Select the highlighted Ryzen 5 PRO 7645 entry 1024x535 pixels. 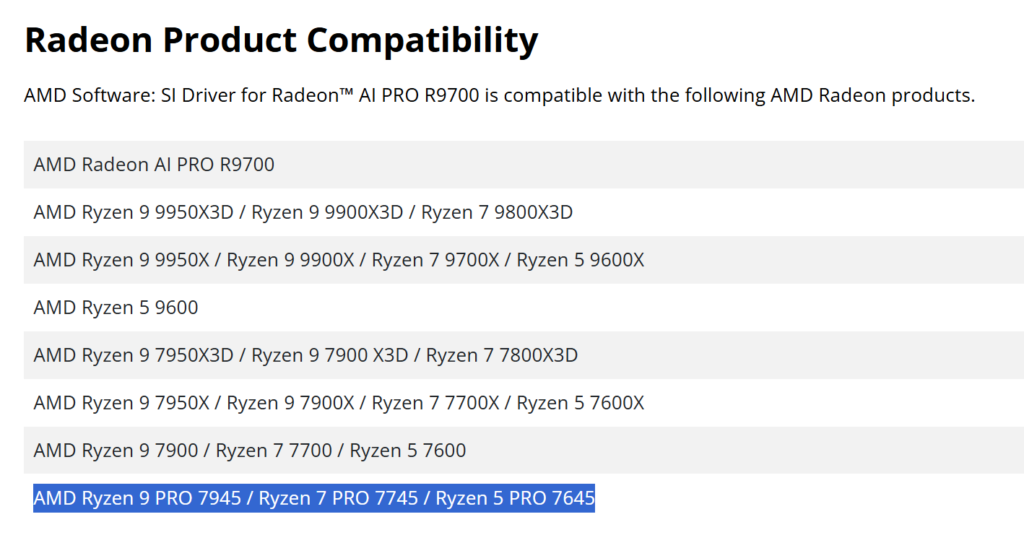click(x=515, y=498)
